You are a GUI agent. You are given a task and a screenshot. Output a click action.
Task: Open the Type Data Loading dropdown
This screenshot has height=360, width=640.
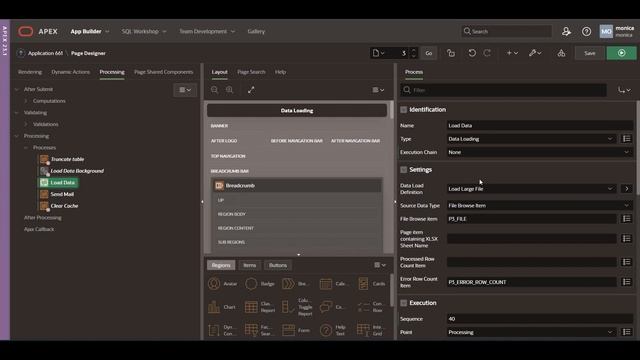531,139
